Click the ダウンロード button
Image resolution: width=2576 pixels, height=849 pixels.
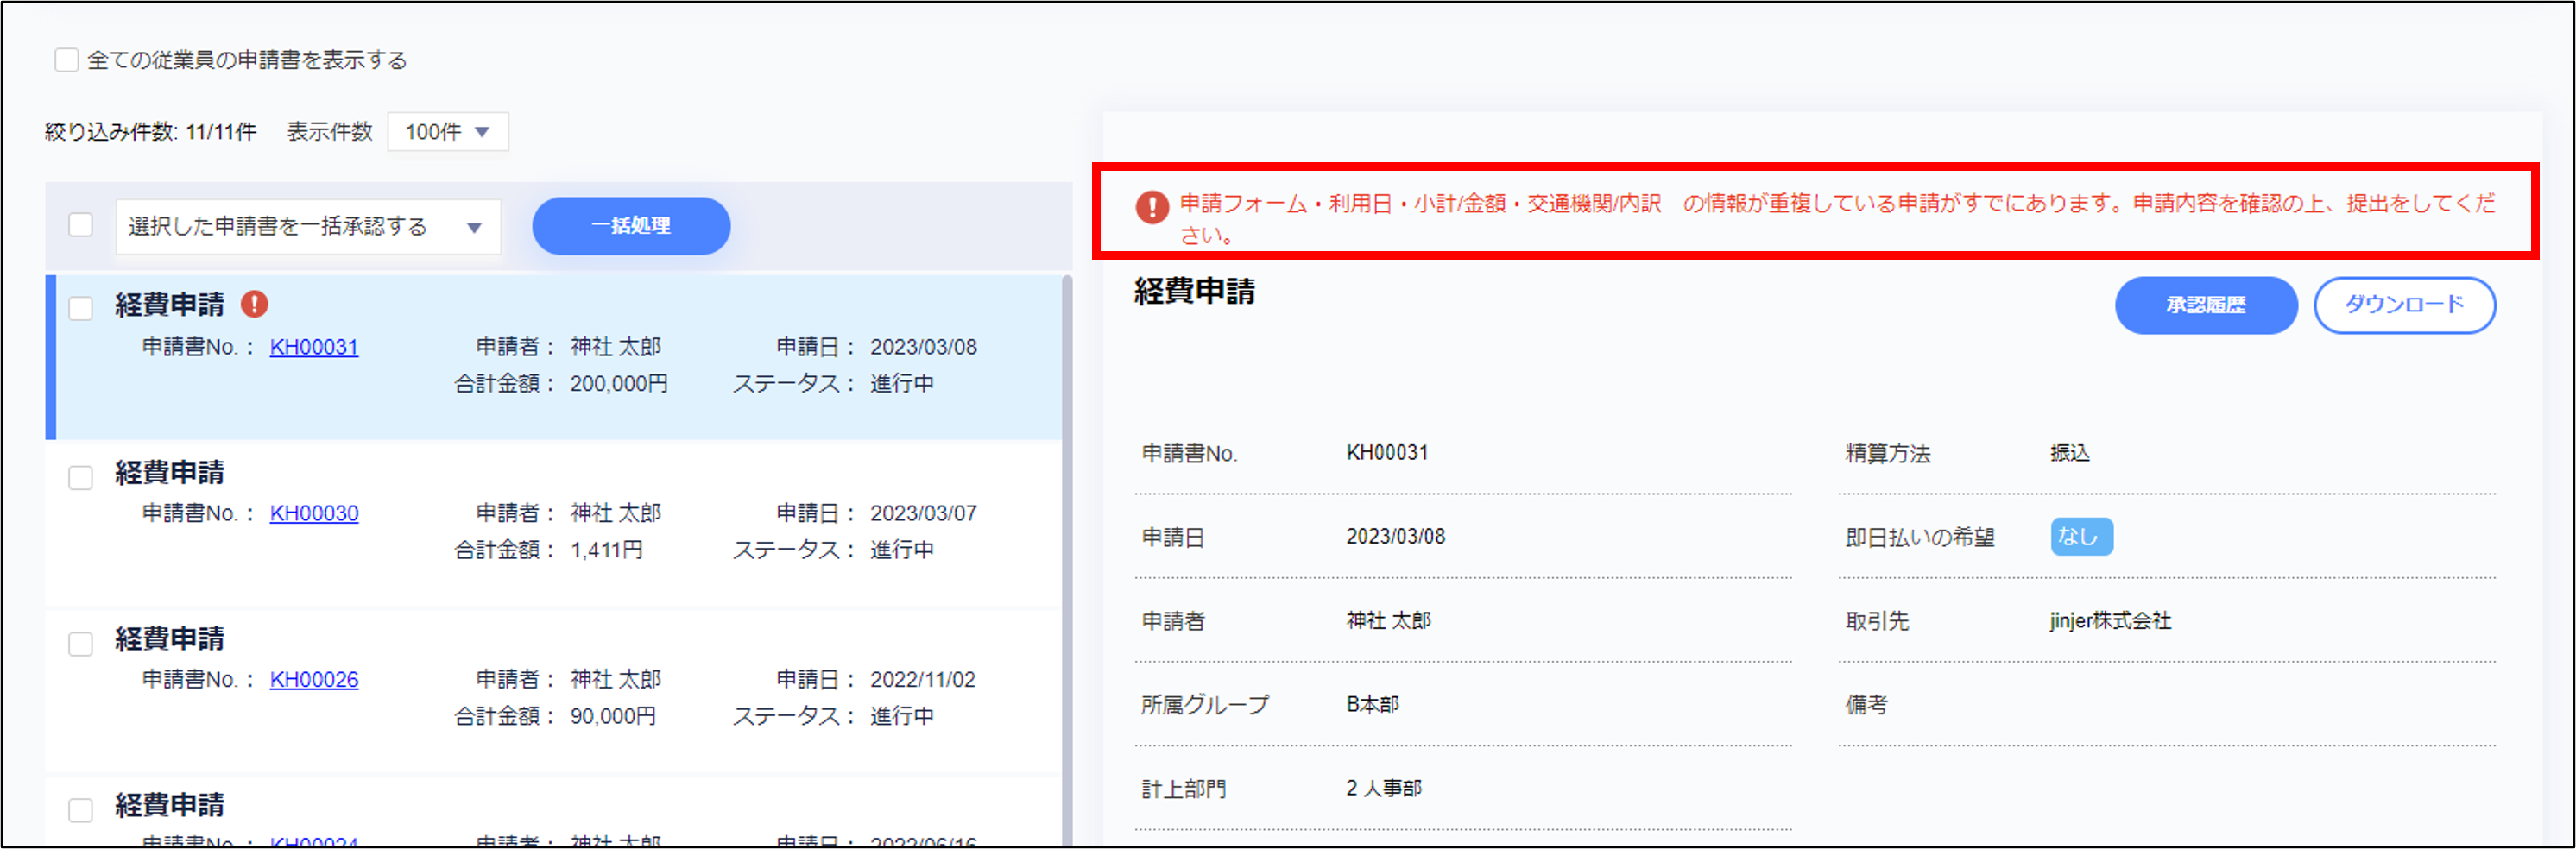[2404, 305]
